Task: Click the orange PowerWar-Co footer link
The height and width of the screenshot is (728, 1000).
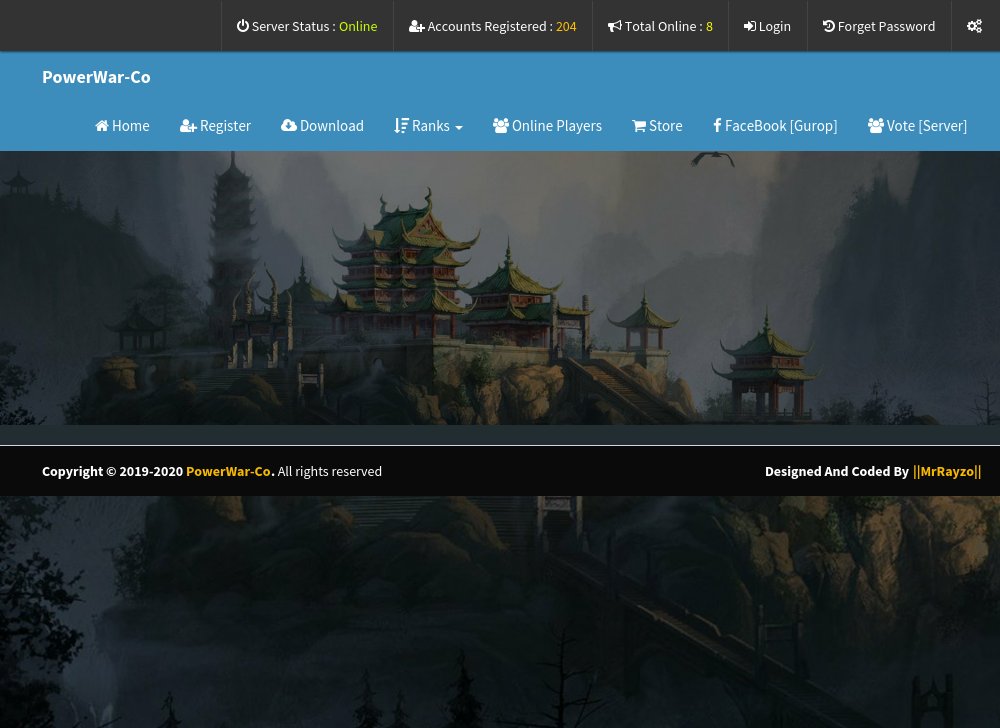Action: click(228, 471)
